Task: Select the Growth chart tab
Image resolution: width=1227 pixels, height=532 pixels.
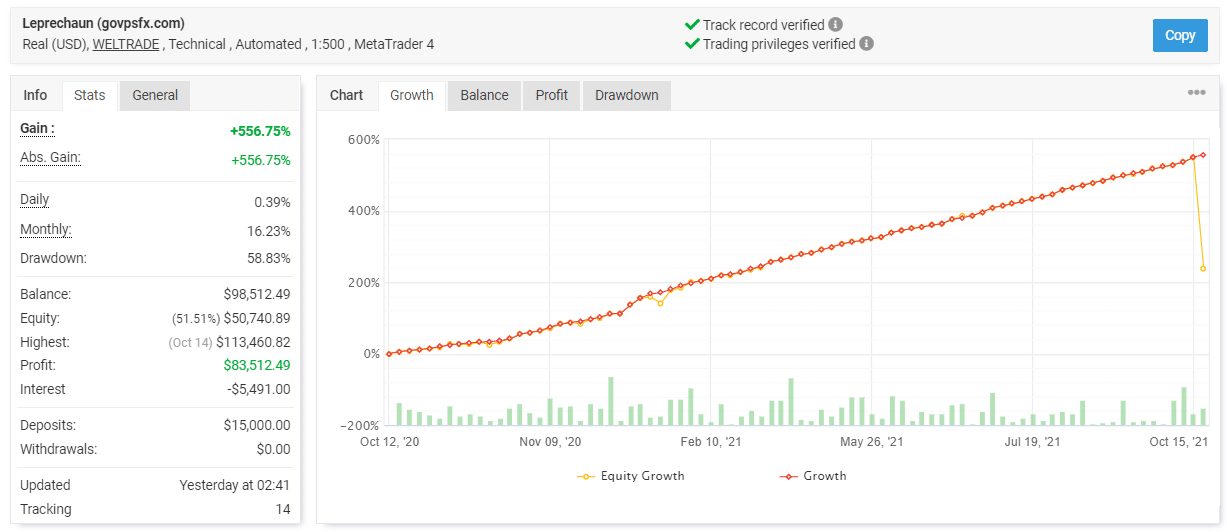Action: (x=411, y=95)
